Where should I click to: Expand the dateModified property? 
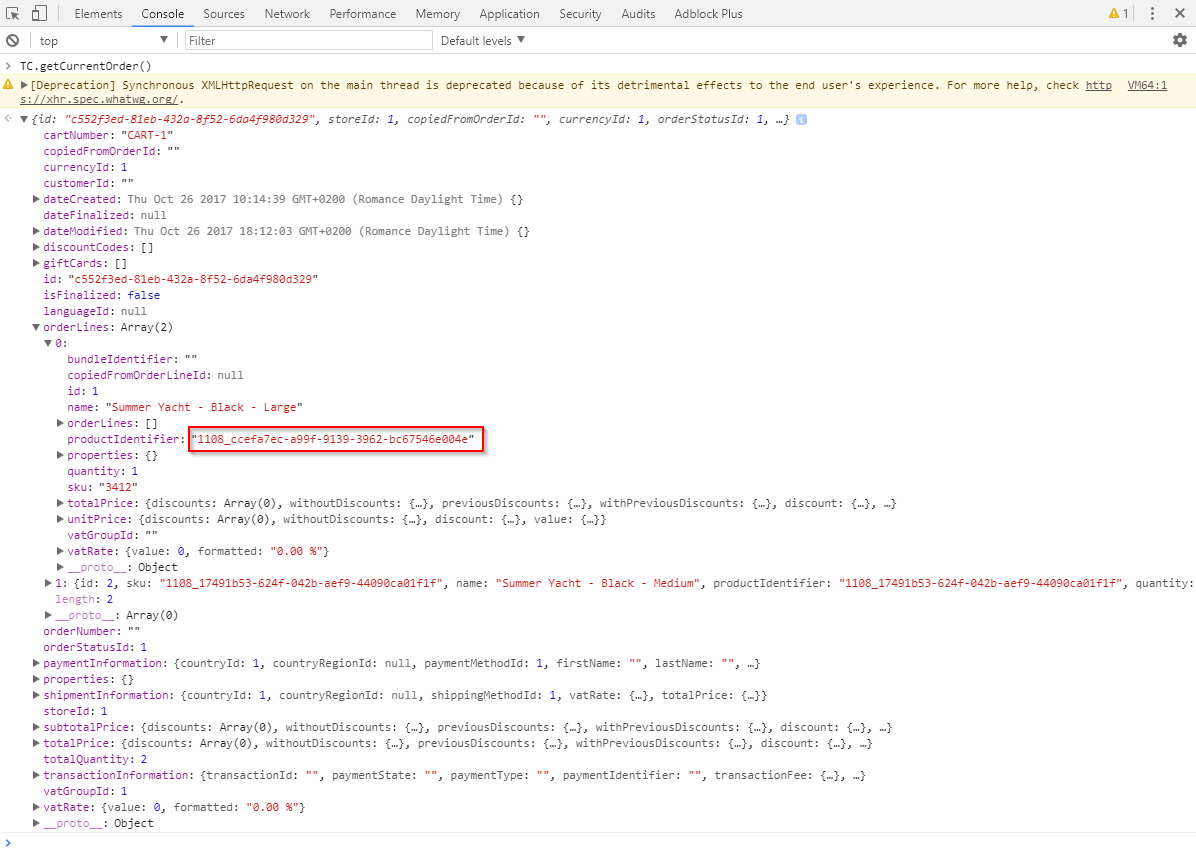pyautogui.click(x=36, y=231)
